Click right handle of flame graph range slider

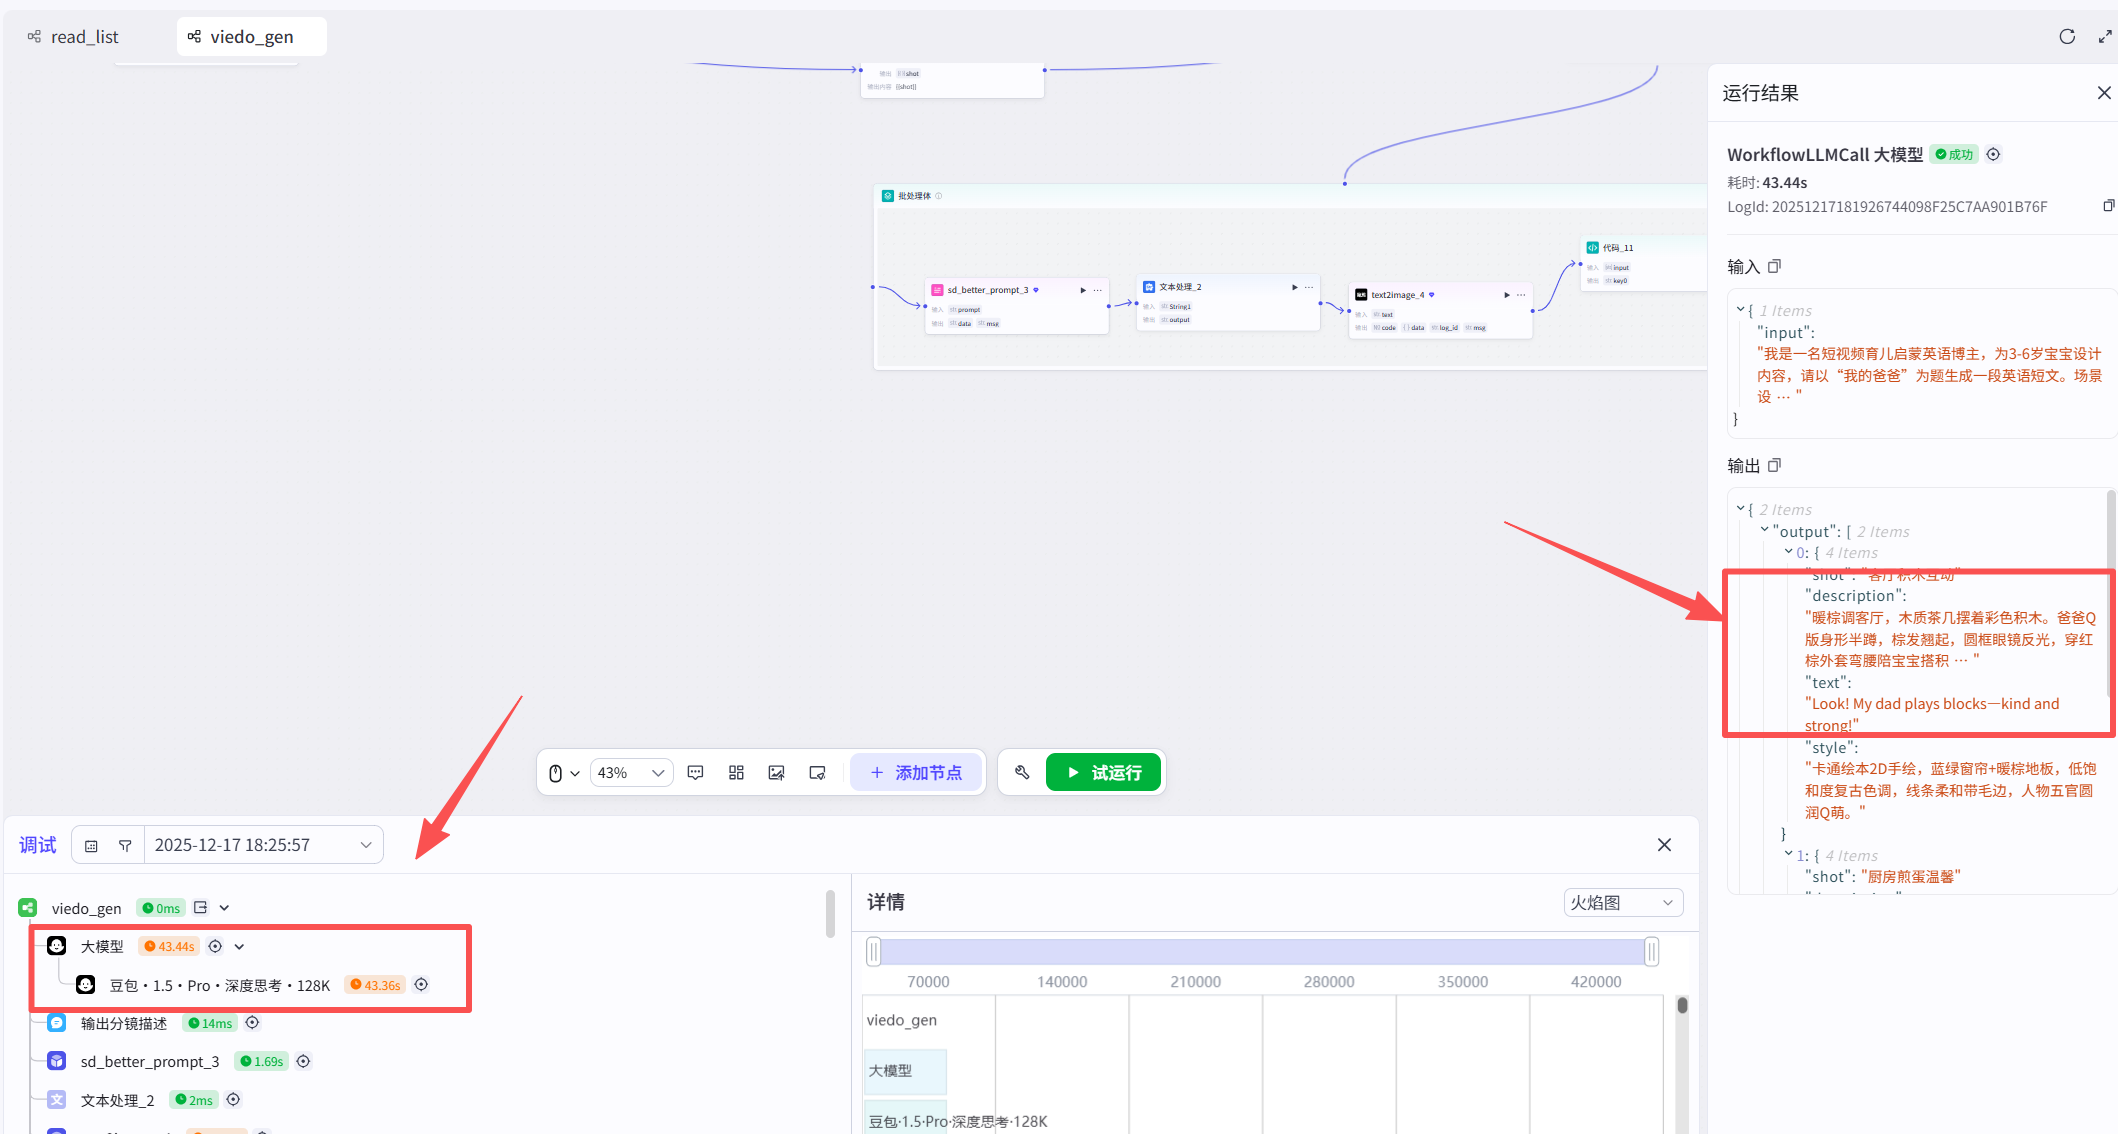[x=1651, y=952]
